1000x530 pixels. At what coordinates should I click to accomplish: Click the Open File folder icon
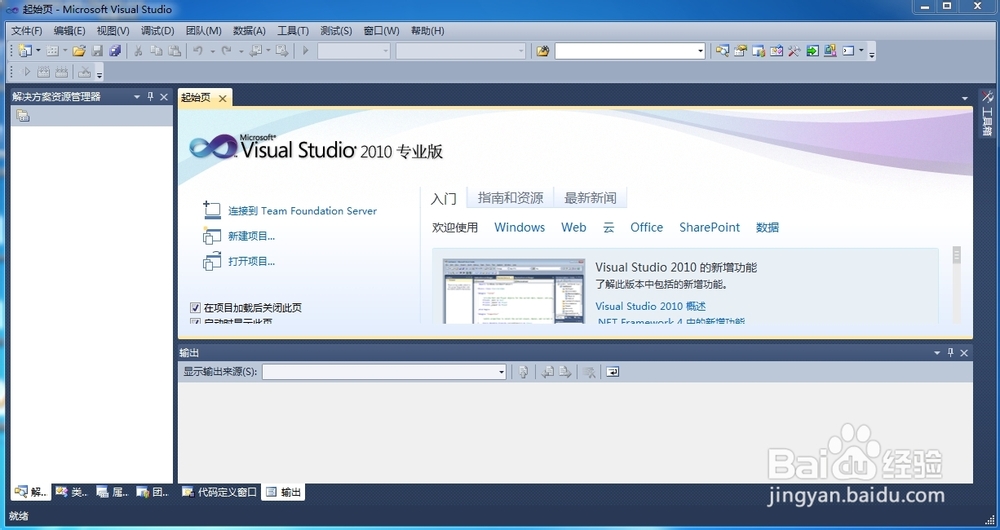point(79,50)
